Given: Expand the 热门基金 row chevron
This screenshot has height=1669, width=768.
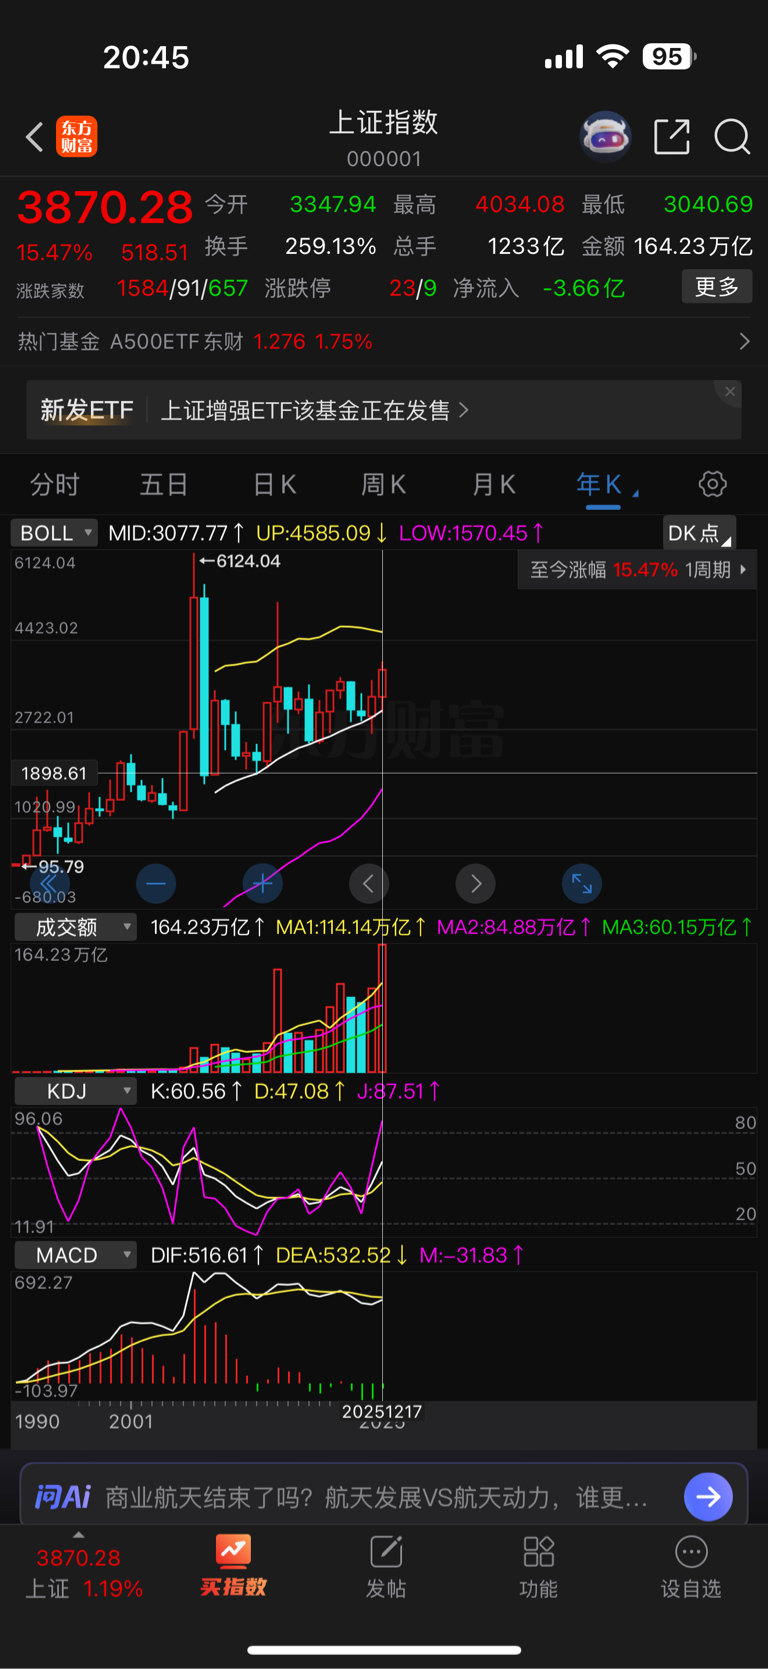Looking at the screenshot, I should click(x=744, y=342).
